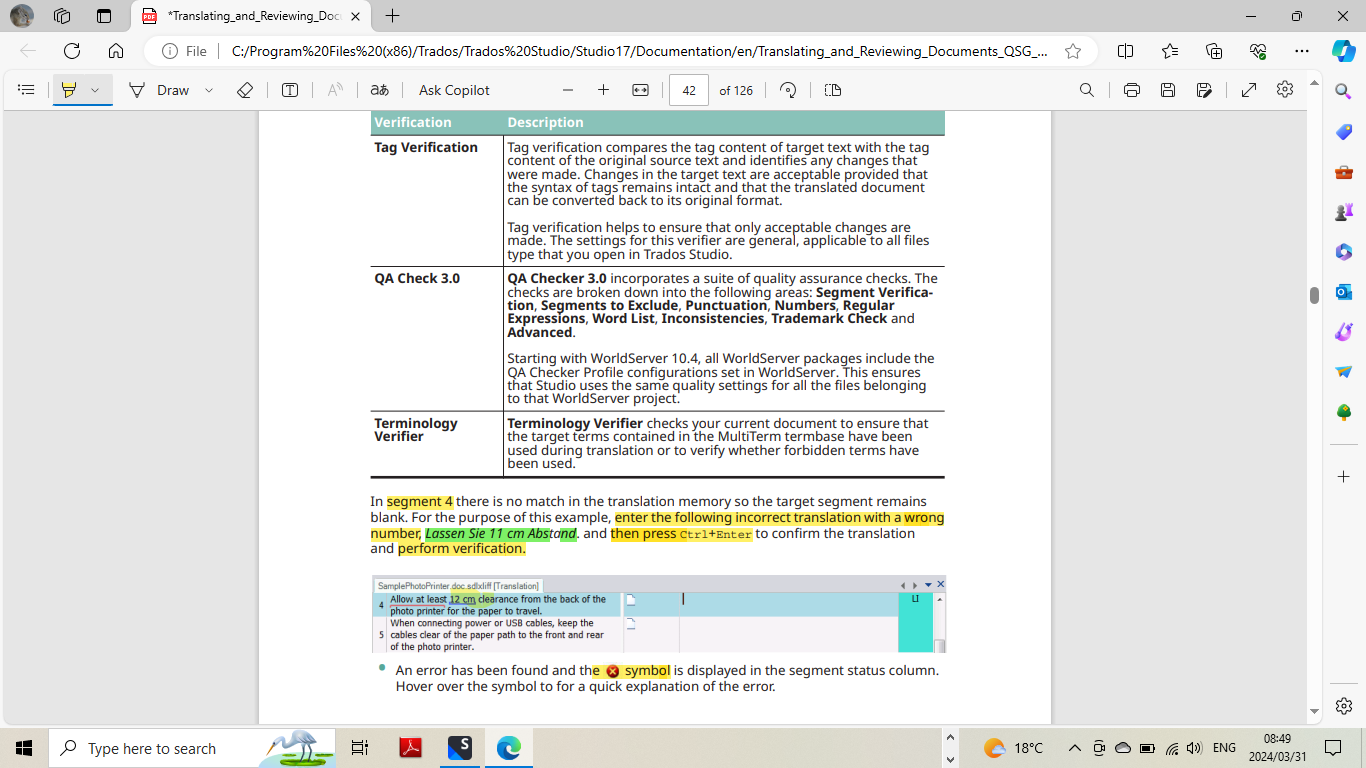Viewport: 1366px width, 768px height.
Task: Click the taskbar search box
Action: tap(192, 748)
